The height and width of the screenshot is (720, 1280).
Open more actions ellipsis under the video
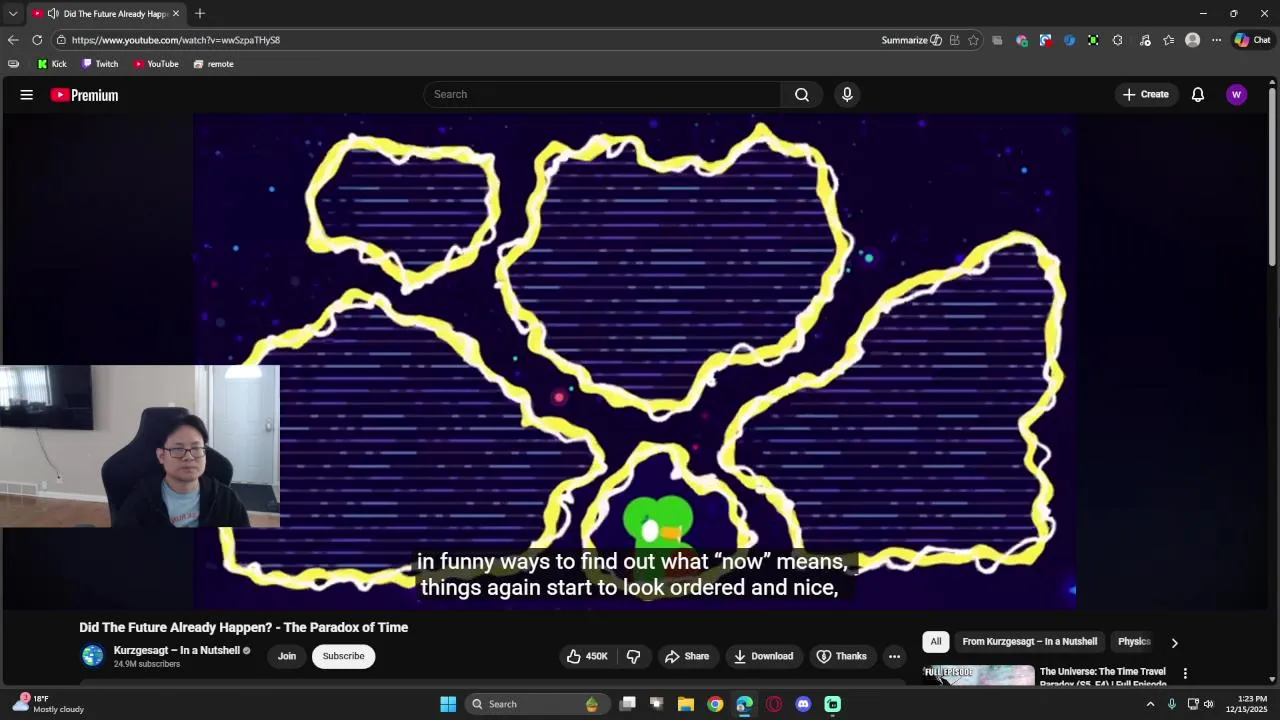[894, 656]
